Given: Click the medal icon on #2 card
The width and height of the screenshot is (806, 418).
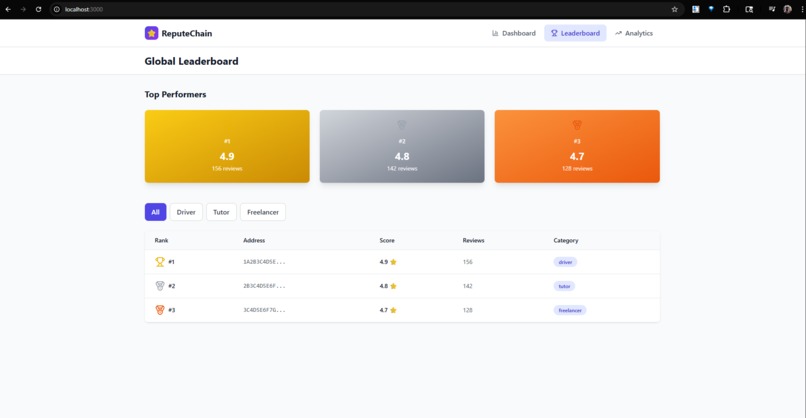Looking at the screenshot, I should point(401,125).
